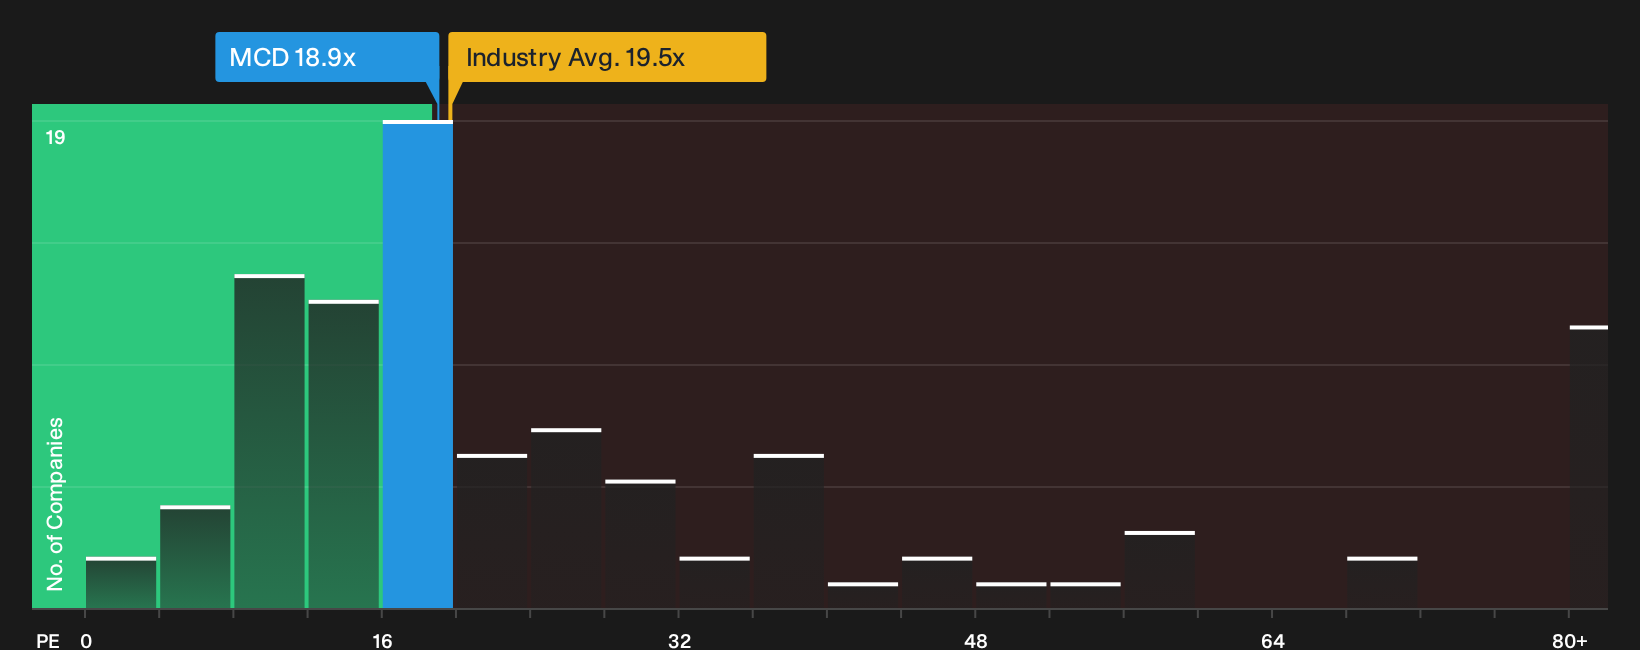
Task: Click the green bar just left of the PE 16 mark
Action: [x=344, y=454]
